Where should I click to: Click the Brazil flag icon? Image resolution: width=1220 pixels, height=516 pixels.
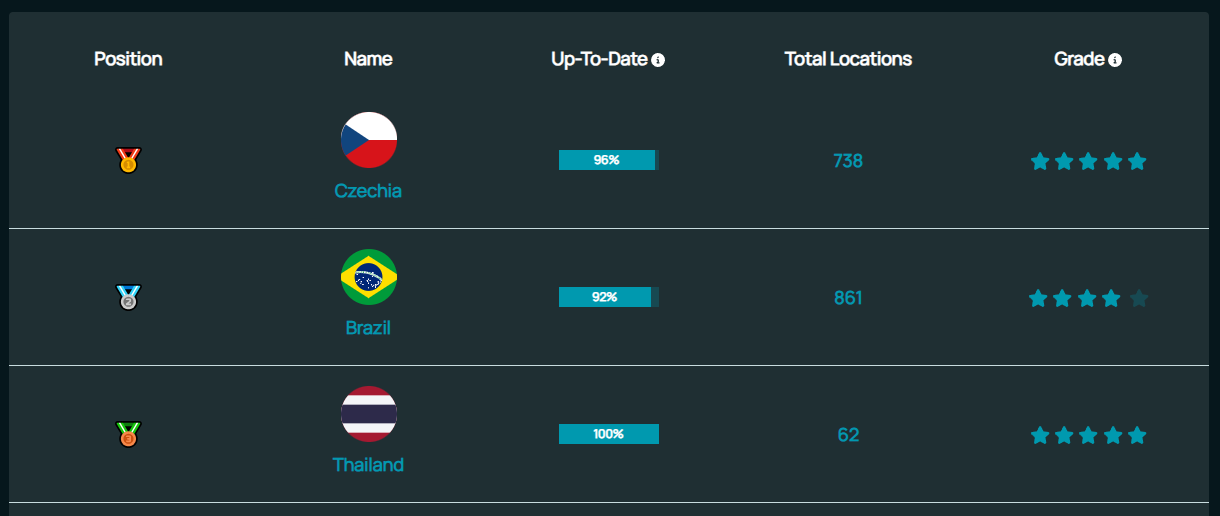[369, 277]
